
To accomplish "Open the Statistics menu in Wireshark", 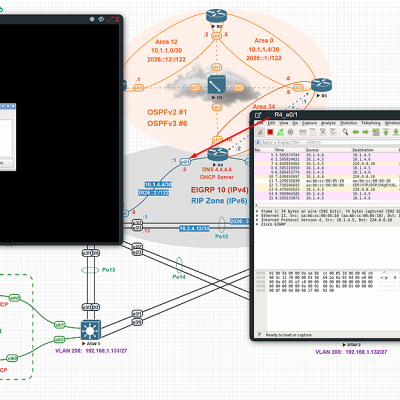I will [349, 123].
